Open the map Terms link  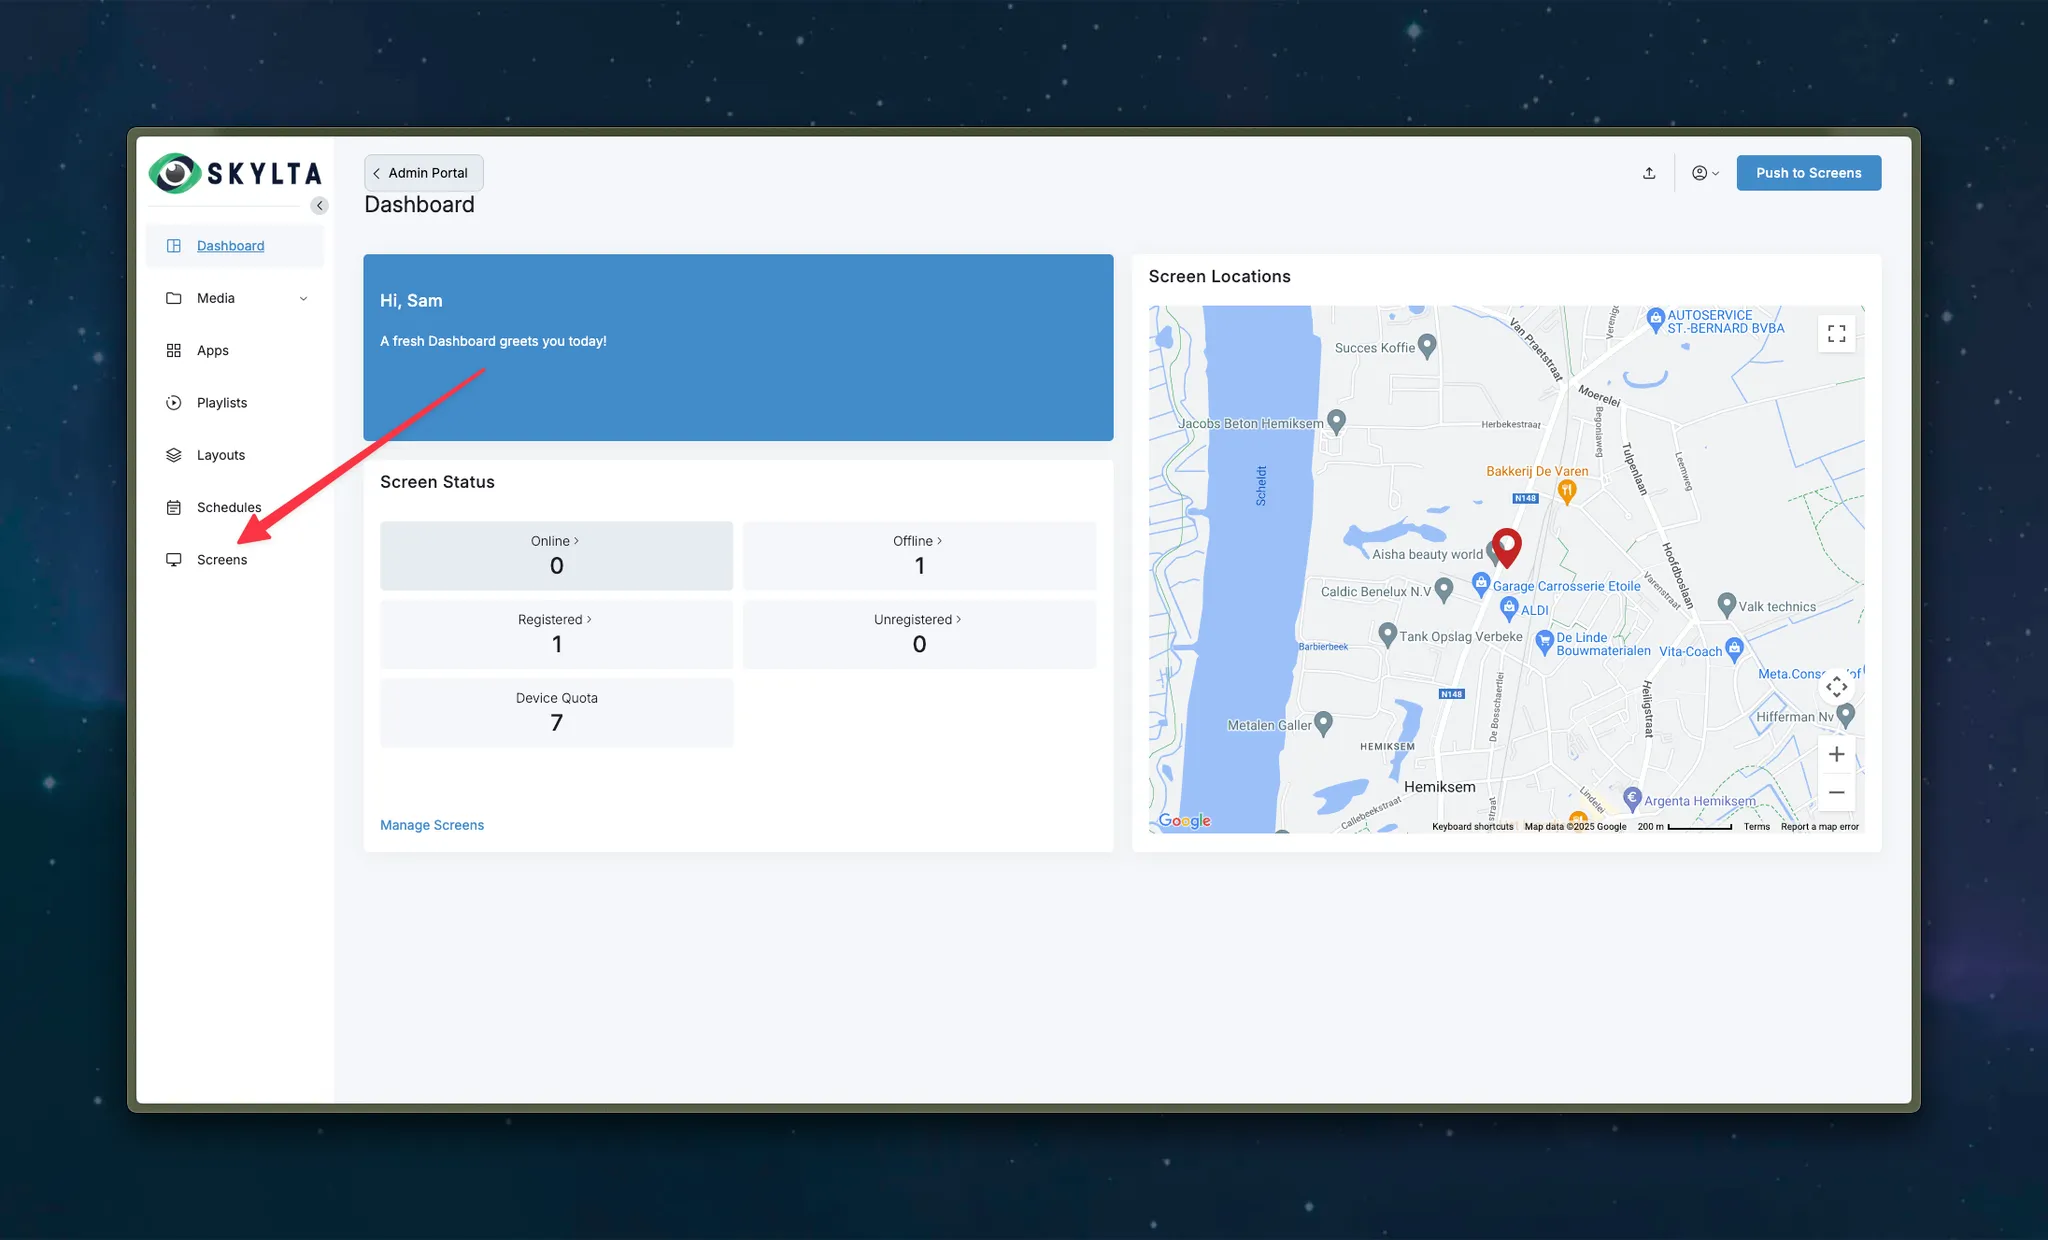pyautogui.click(x=1757, y=827)
